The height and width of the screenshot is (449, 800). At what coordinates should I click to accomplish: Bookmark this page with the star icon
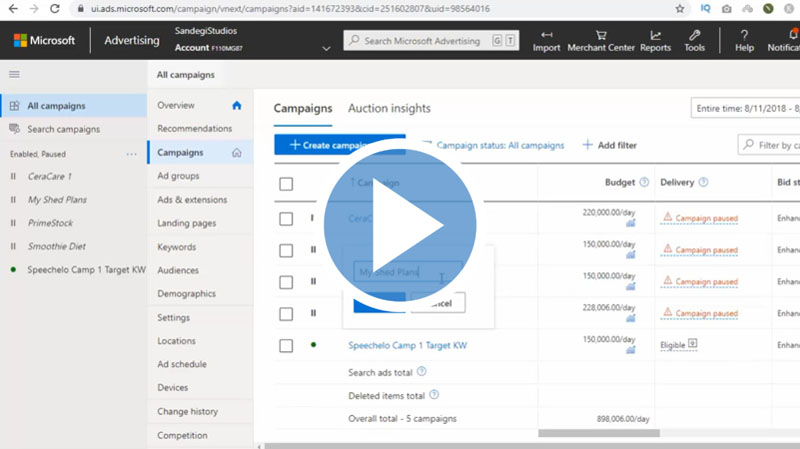pyautogui.click(x=680, y=9)
